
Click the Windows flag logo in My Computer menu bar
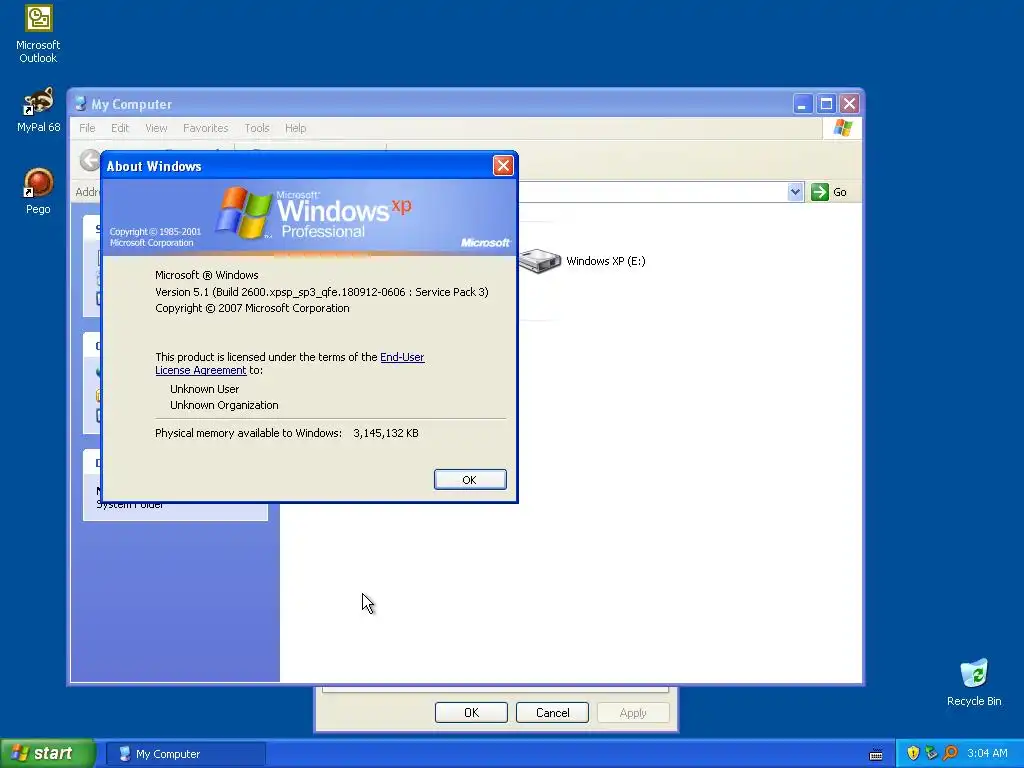click(842, 128)
